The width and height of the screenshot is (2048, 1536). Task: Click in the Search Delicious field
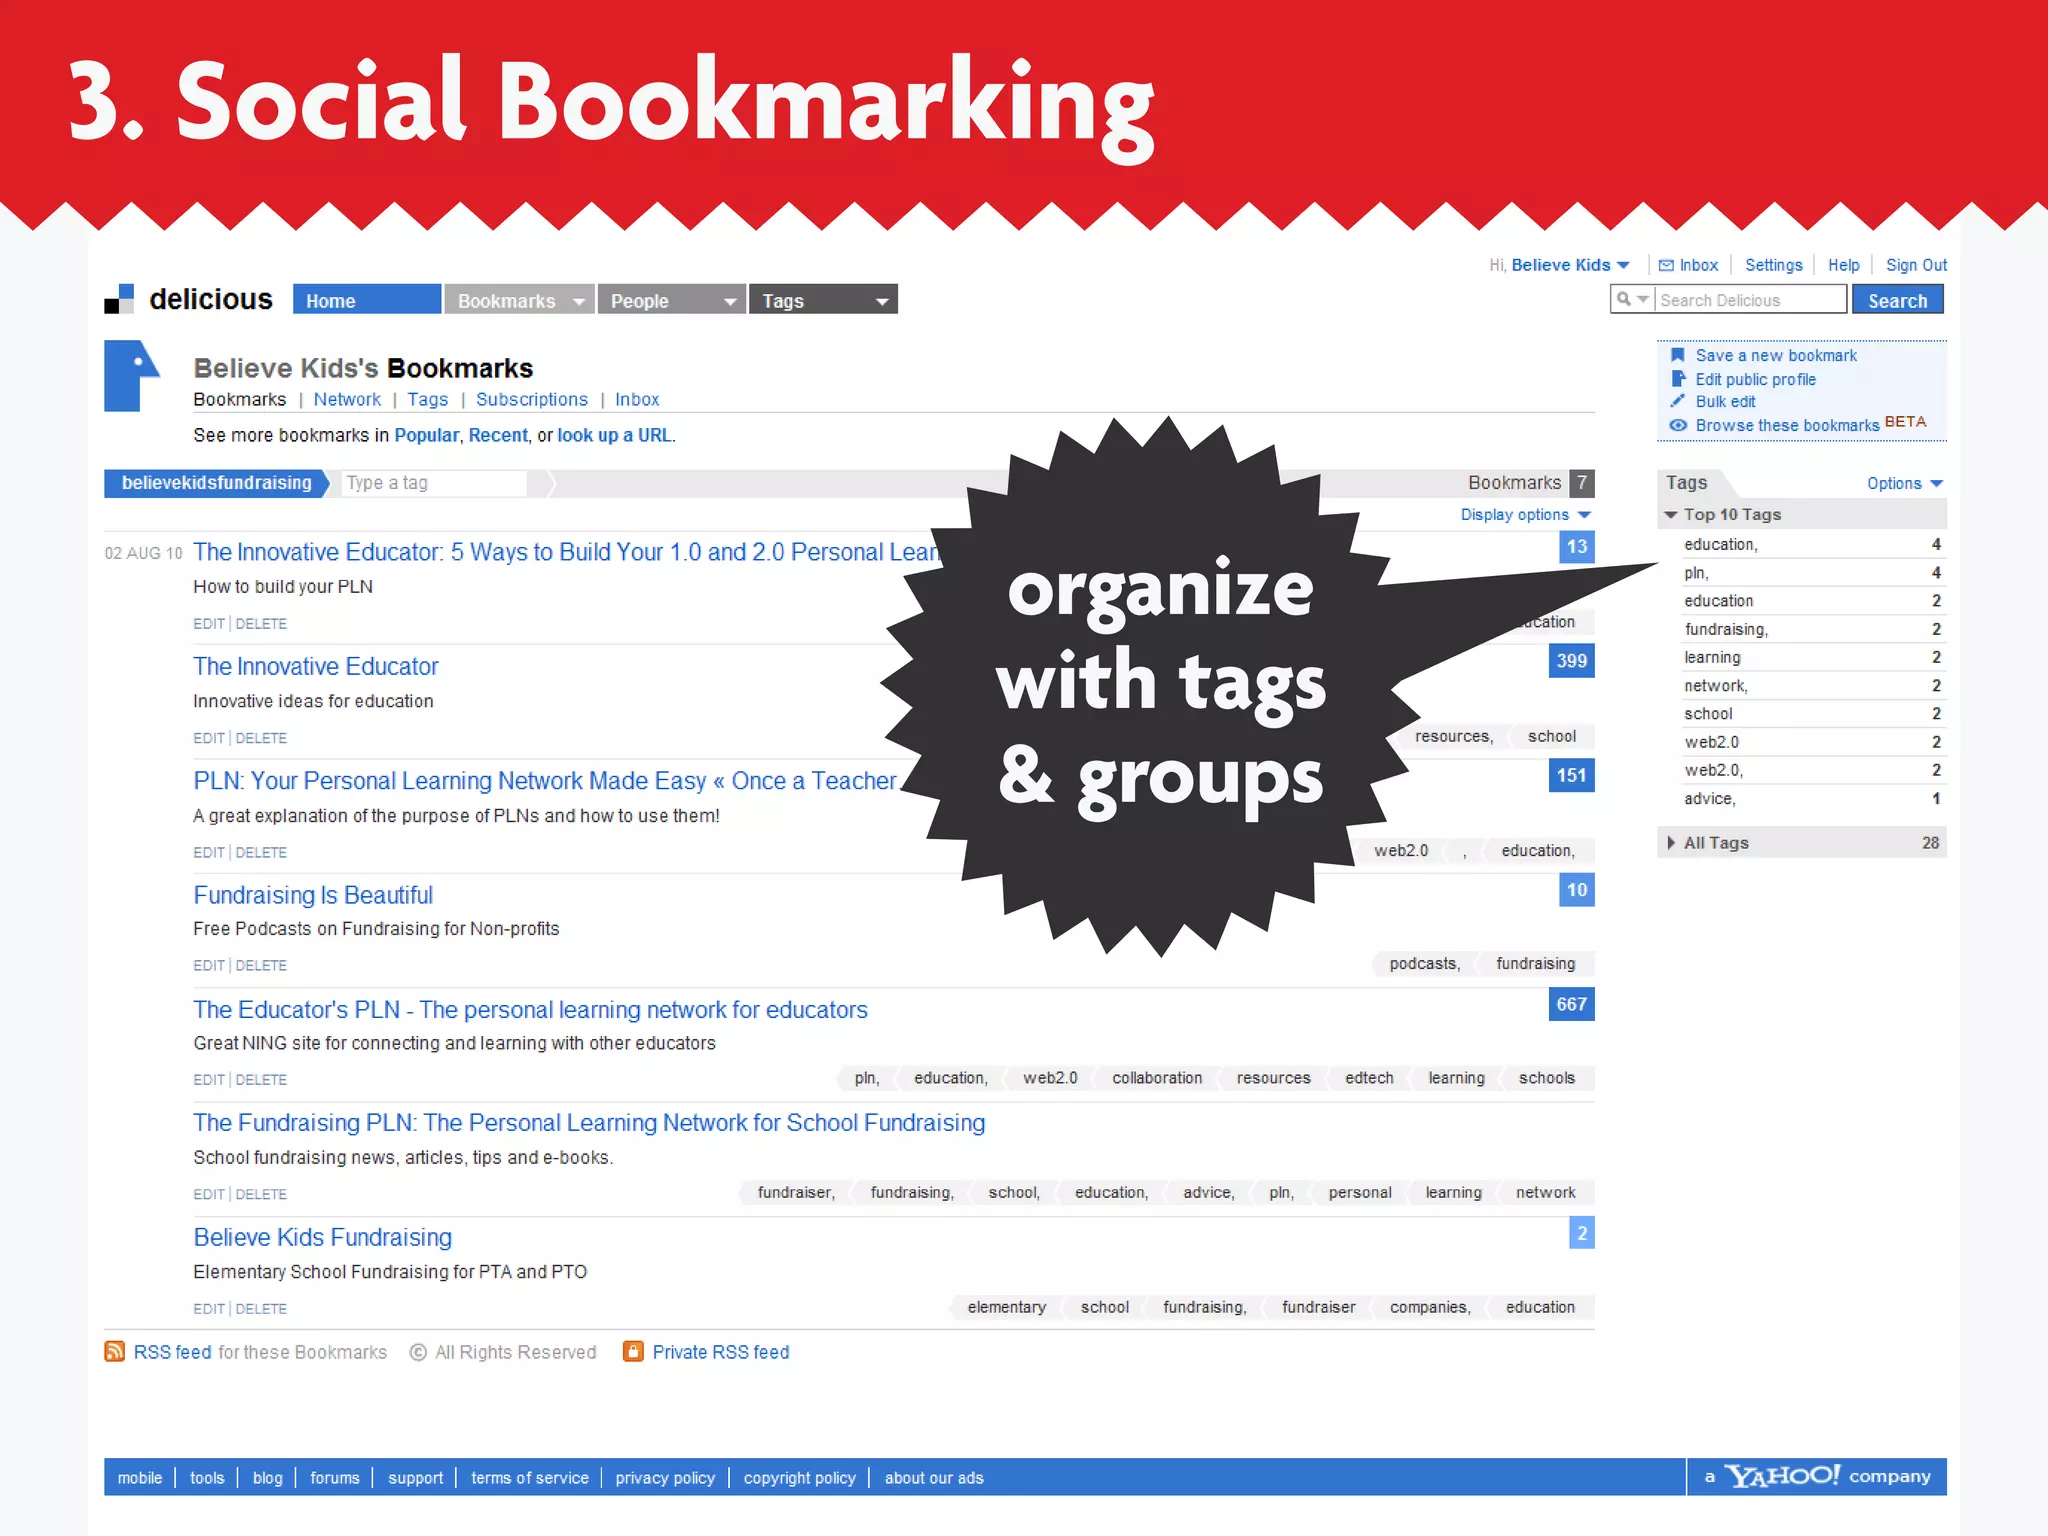(x=1750, y=300)
